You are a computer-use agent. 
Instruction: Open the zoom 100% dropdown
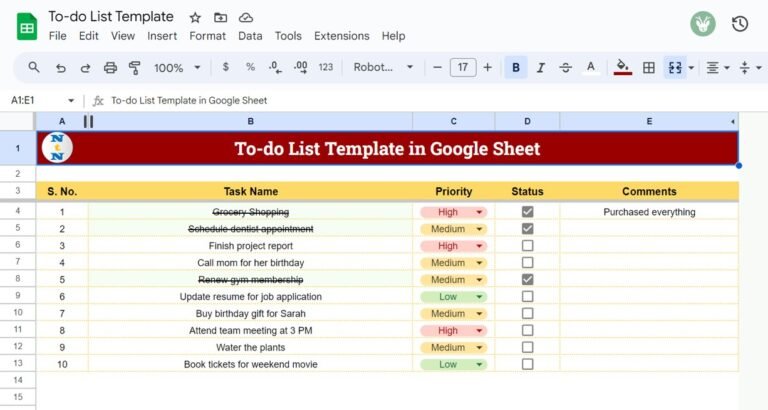[177, 68]
